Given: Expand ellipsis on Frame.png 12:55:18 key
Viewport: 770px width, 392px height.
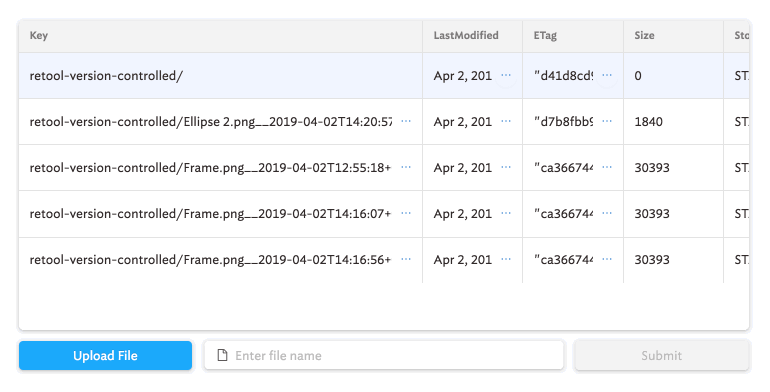Looking at the screenshot, I should (x=406, y=167).
